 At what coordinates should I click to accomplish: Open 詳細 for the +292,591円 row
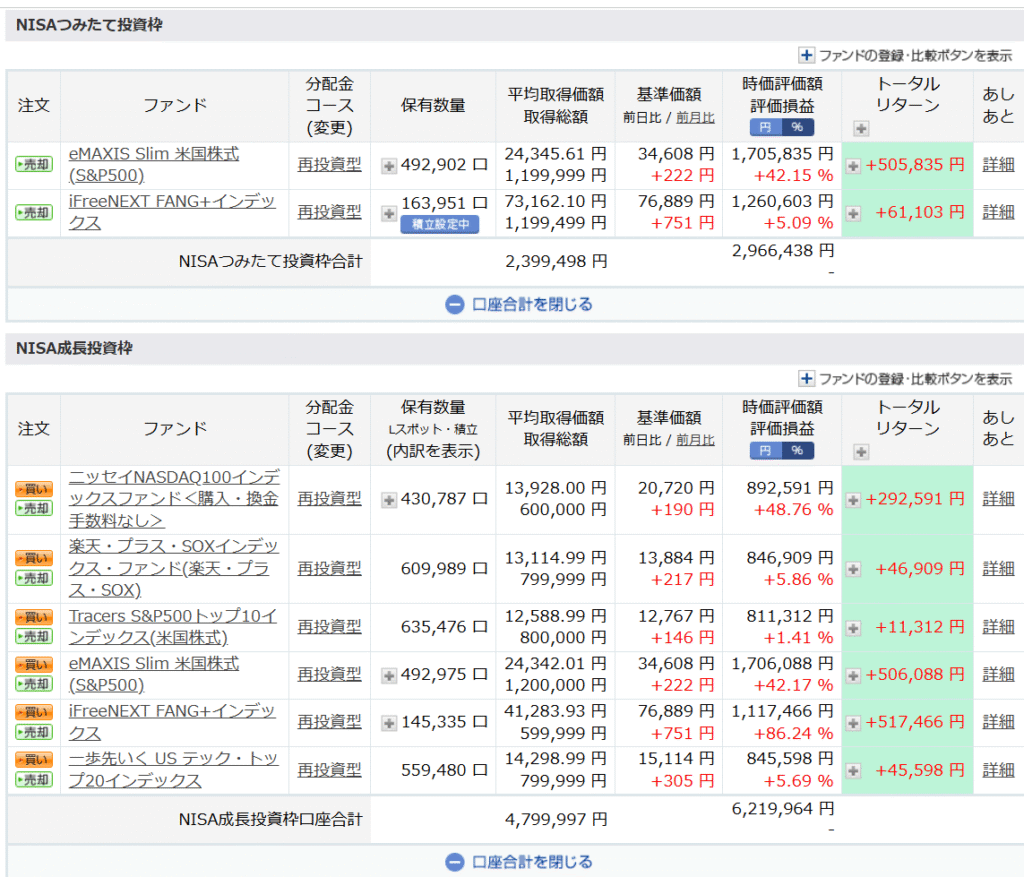pos(999,499)
